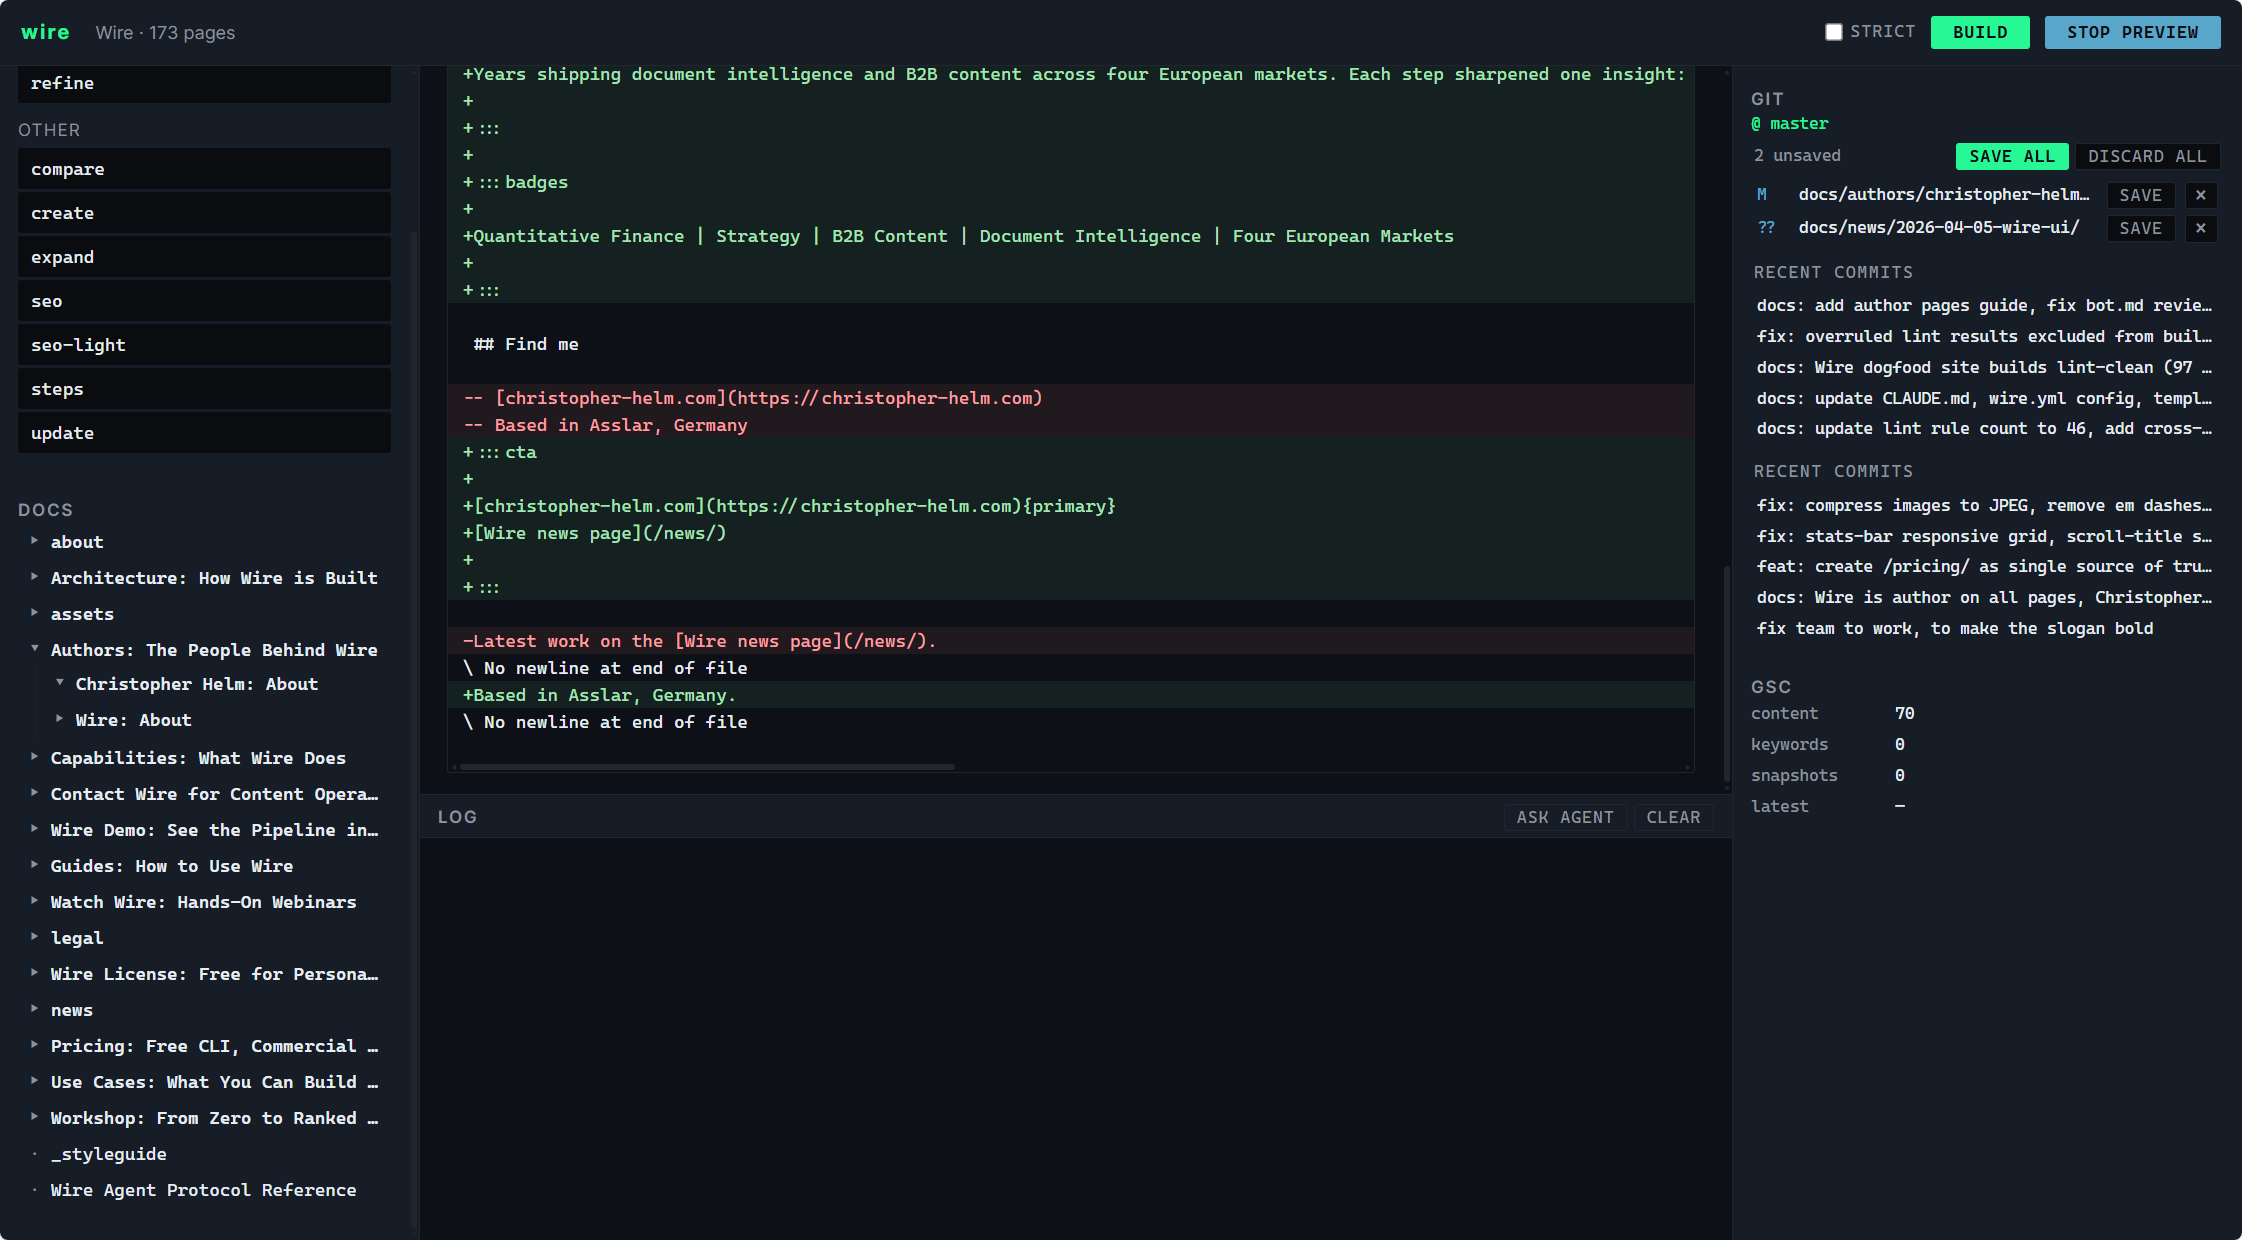Click the ?? untracked-status badge next to docs/news
The image size is (2242, 1240).
coord(1766,228)
